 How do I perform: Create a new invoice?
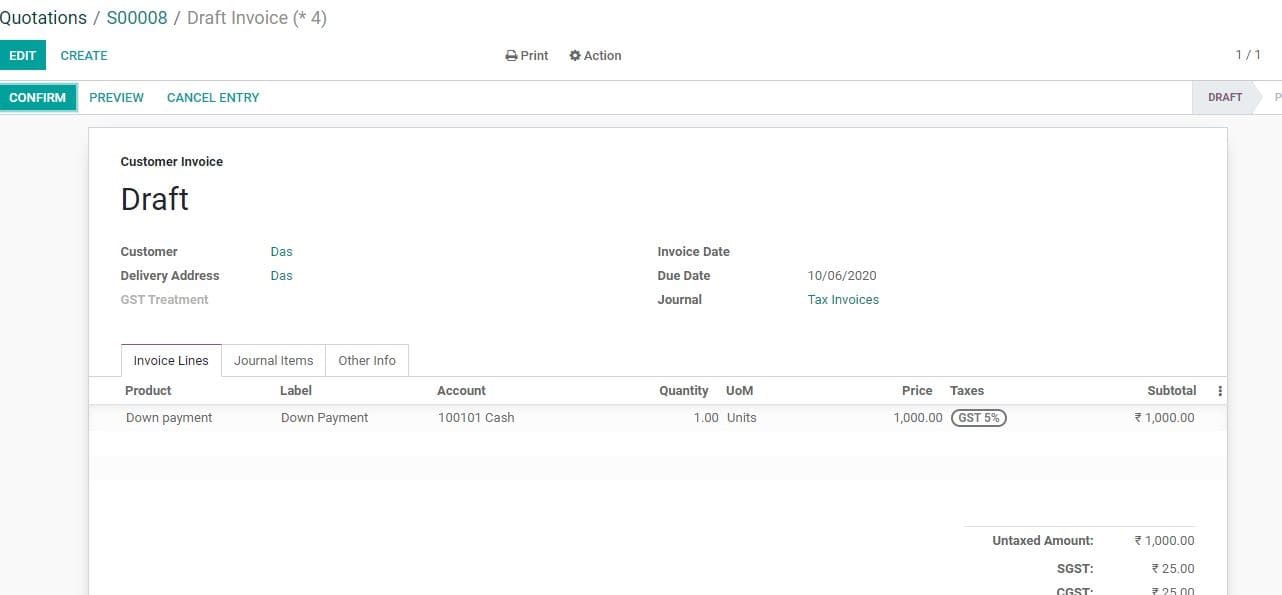click(x=84, y=55)
